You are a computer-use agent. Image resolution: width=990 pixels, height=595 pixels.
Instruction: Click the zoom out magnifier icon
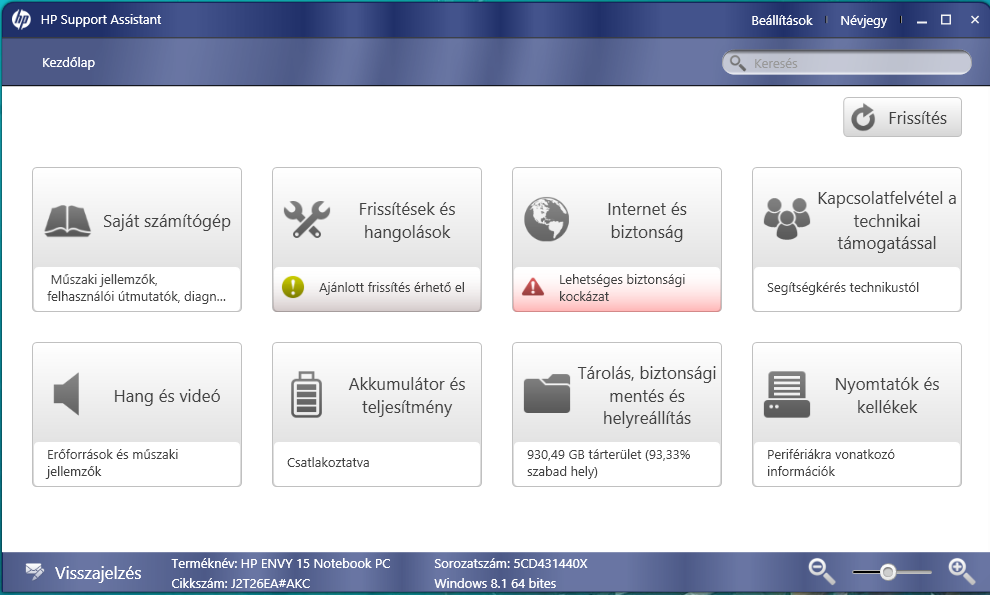[x=821, y=572]
